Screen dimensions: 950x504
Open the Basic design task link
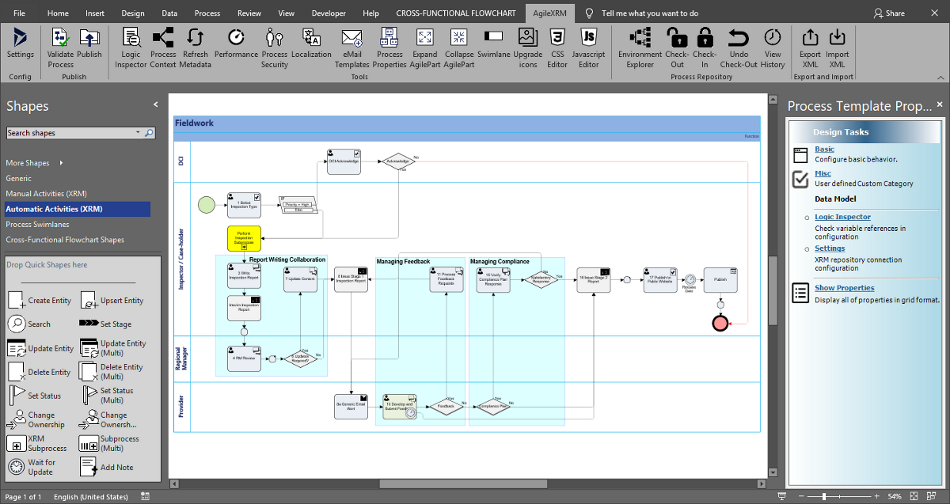pyautogui.click(x=824, y=149)
